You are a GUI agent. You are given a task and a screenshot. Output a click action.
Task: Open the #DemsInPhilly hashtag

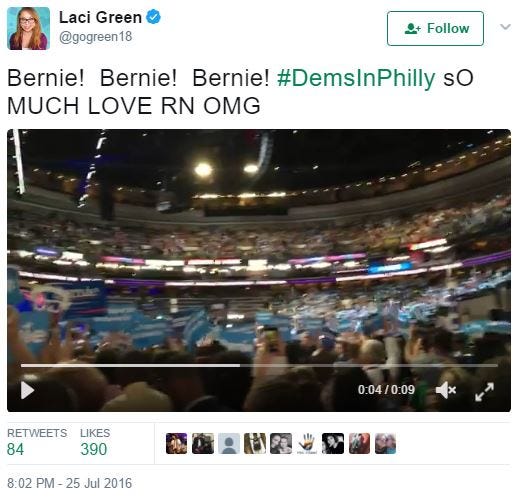(x=356, y=78)
